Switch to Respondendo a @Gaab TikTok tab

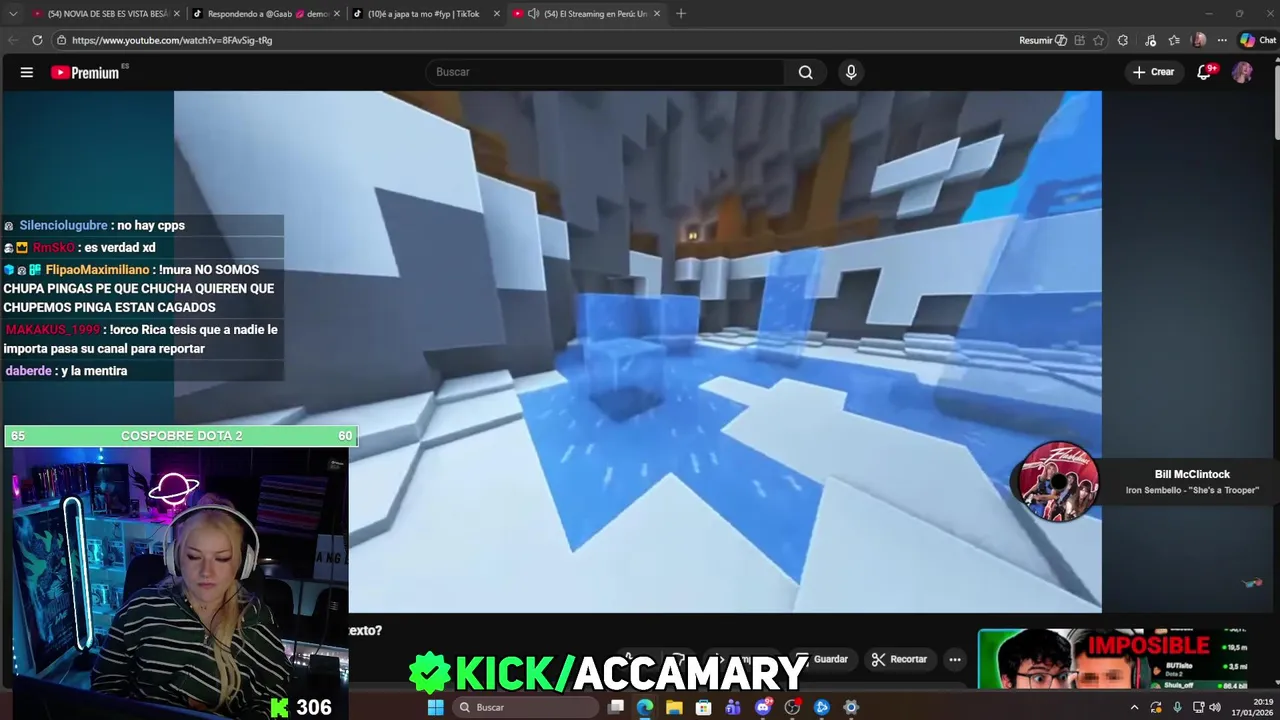click(x=265, y=14)
